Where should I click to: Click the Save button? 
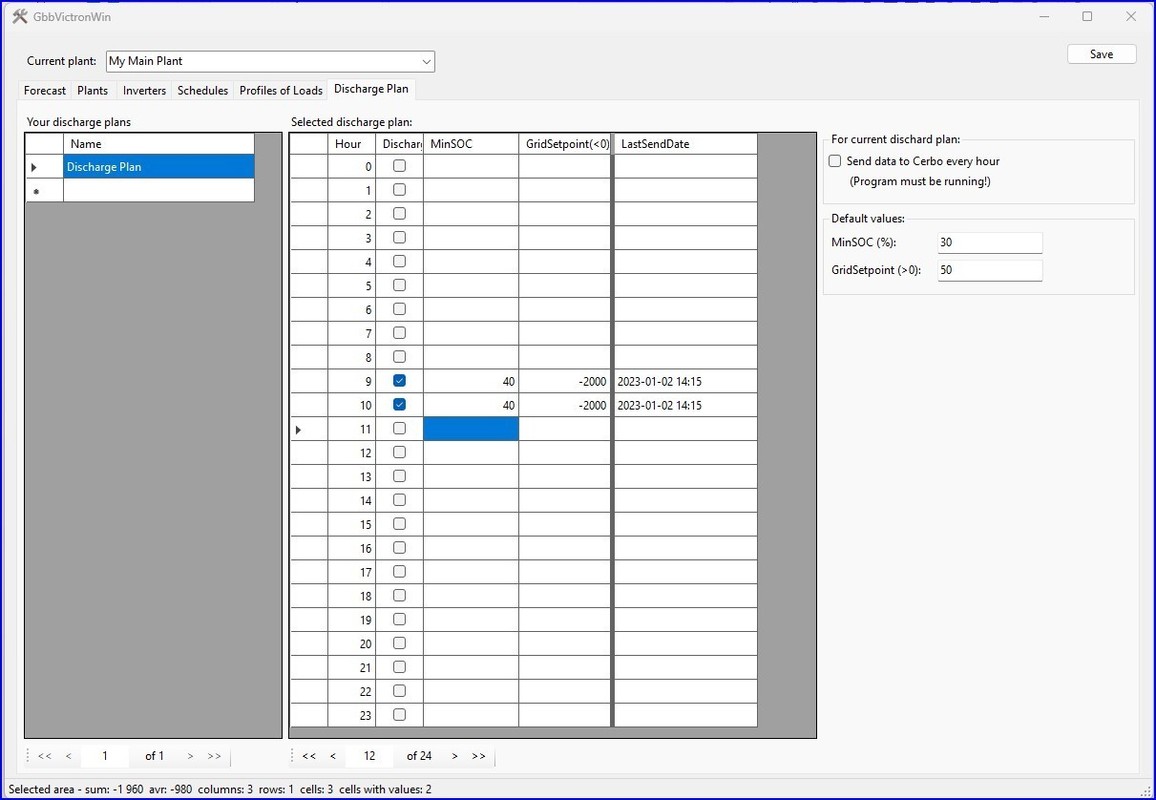[1101, 54]
